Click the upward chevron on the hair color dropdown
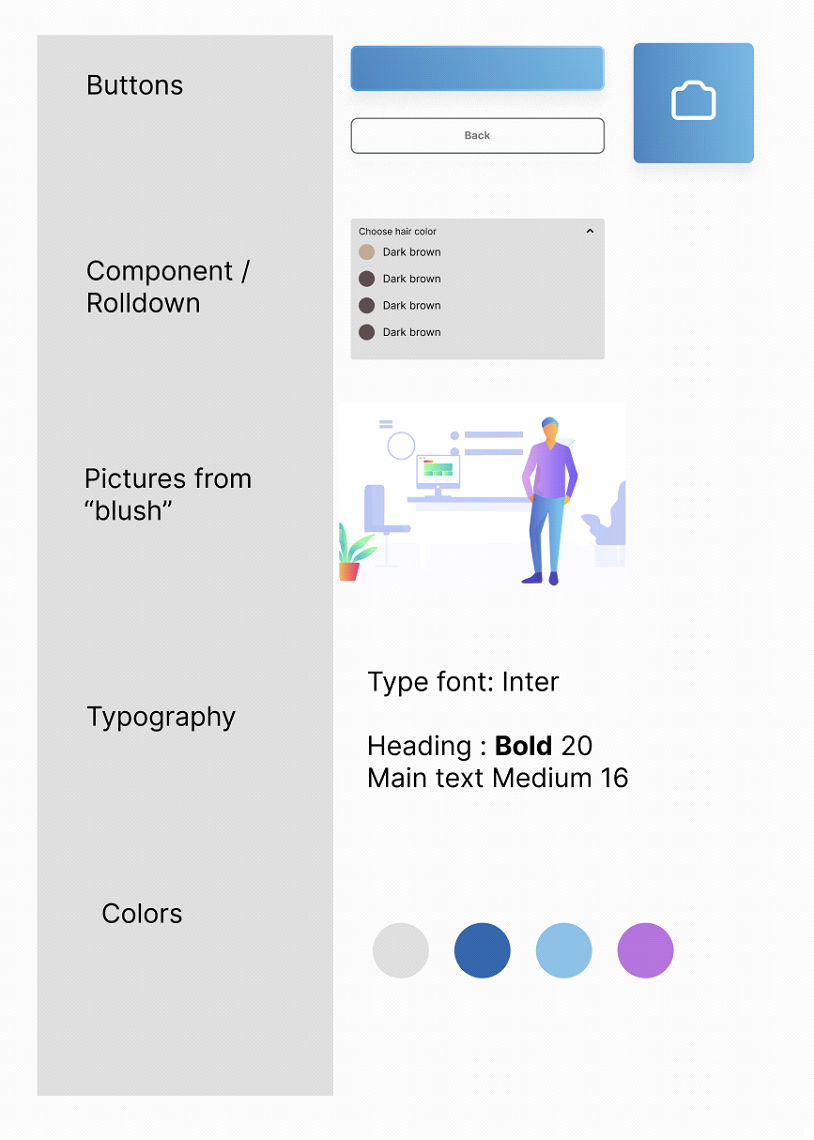This screenshot has width=814, height=1140. pos(590,231)
